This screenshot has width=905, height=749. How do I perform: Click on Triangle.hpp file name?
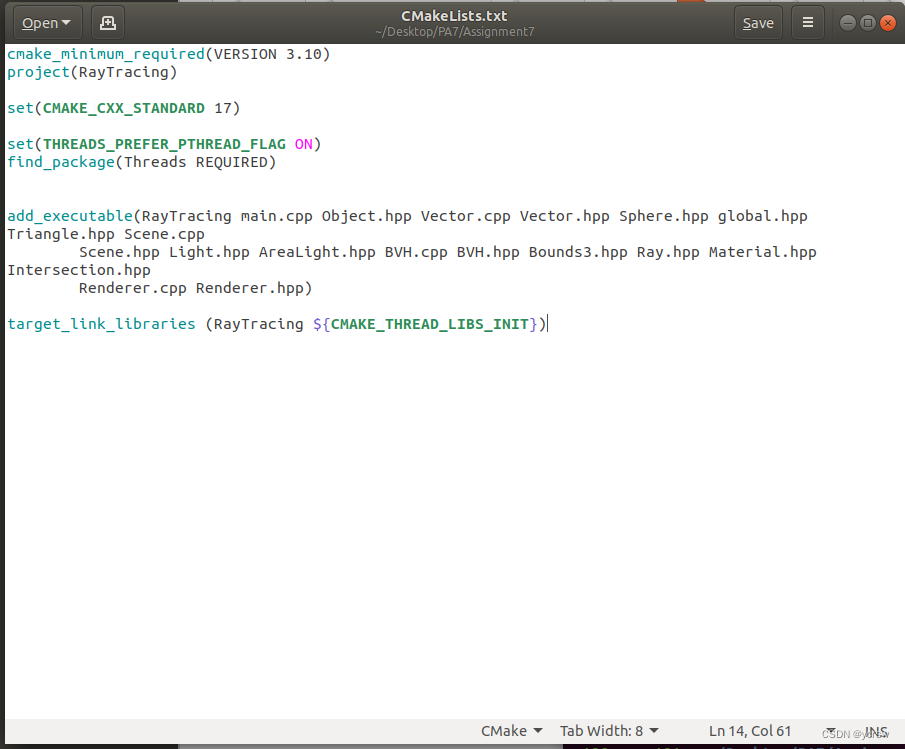(x=61, y=234)
